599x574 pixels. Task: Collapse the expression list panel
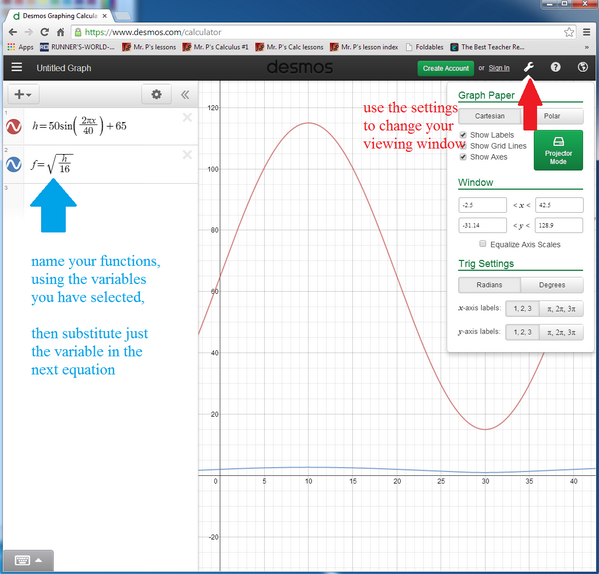[185, 95]
